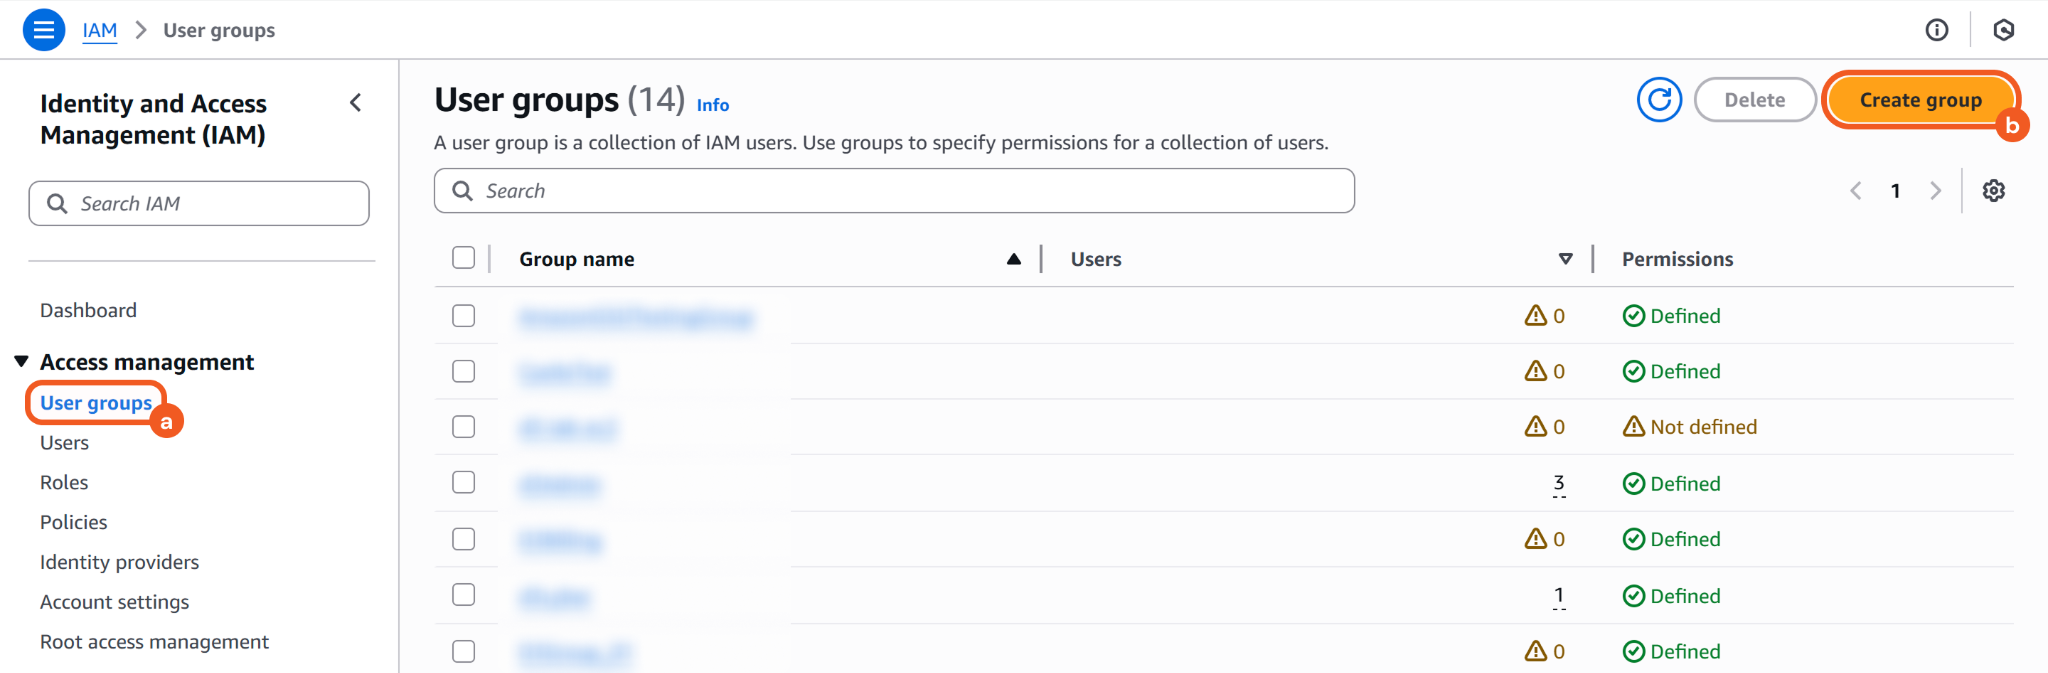
Task: Toggle the select-all groups checkbox
Action: 463,258
